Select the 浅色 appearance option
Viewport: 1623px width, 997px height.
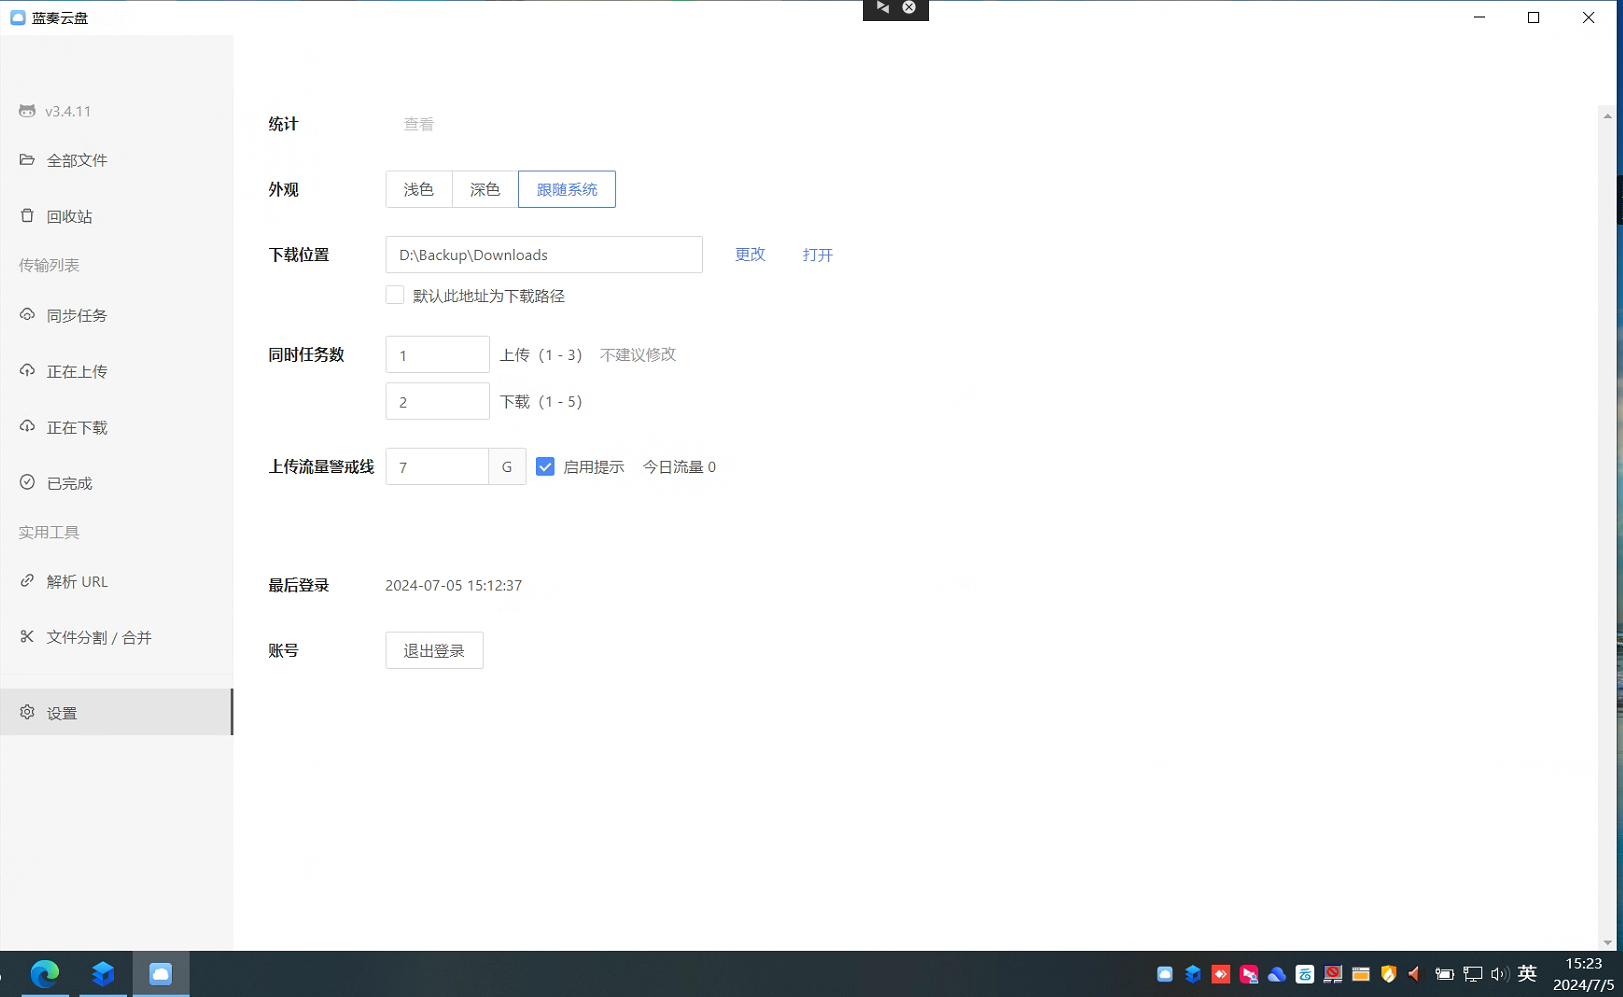(419, 189)
